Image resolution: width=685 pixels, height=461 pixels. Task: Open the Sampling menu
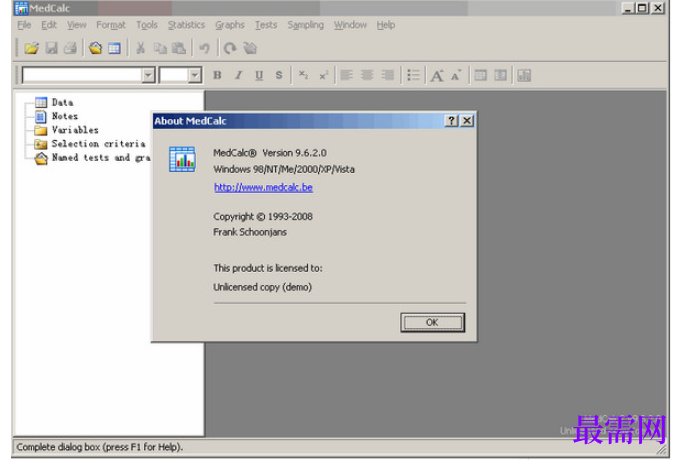pyautogui.click(x=305, y=25)
